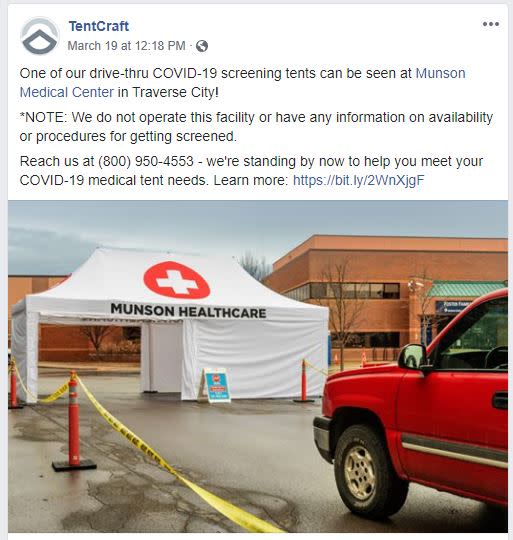
Task: Follow the Medical Center link text
Action: 66,92
